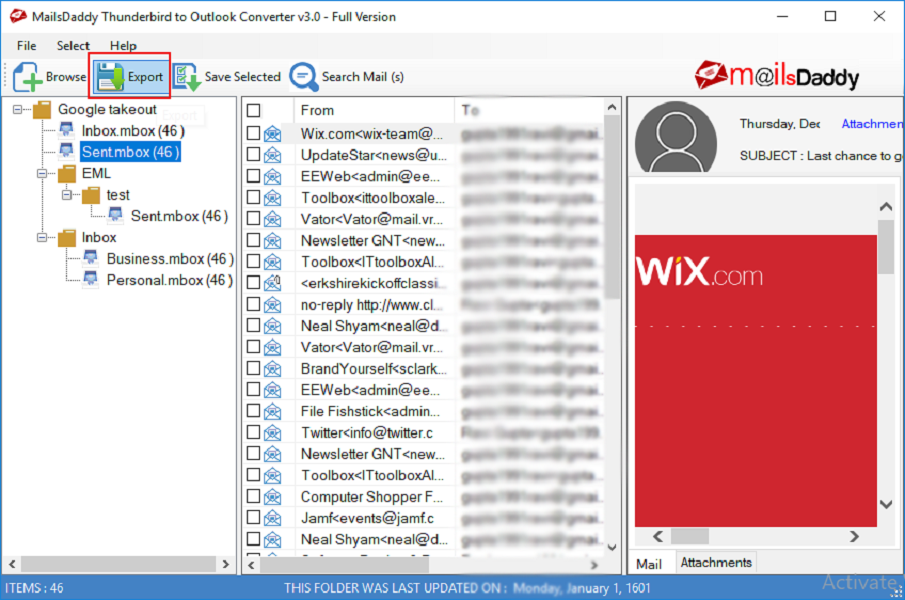Image resolution: width=905 pixels, height=600 pixels.
Task: Click preview pane scroll-right arrow
Action: pos(854,537)
